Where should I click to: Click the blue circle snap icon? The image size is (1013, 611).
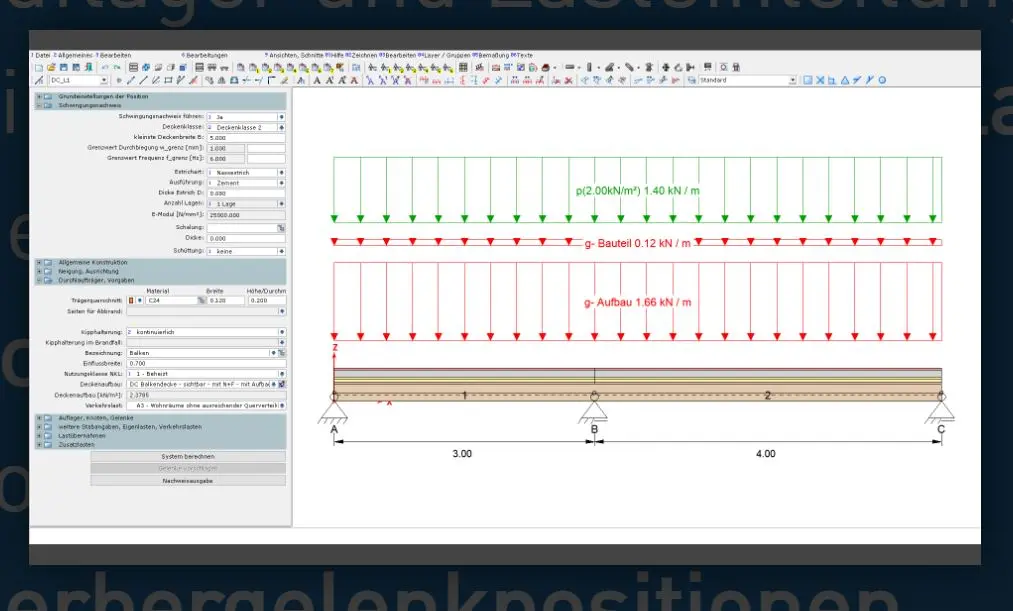tap(882, 80)
